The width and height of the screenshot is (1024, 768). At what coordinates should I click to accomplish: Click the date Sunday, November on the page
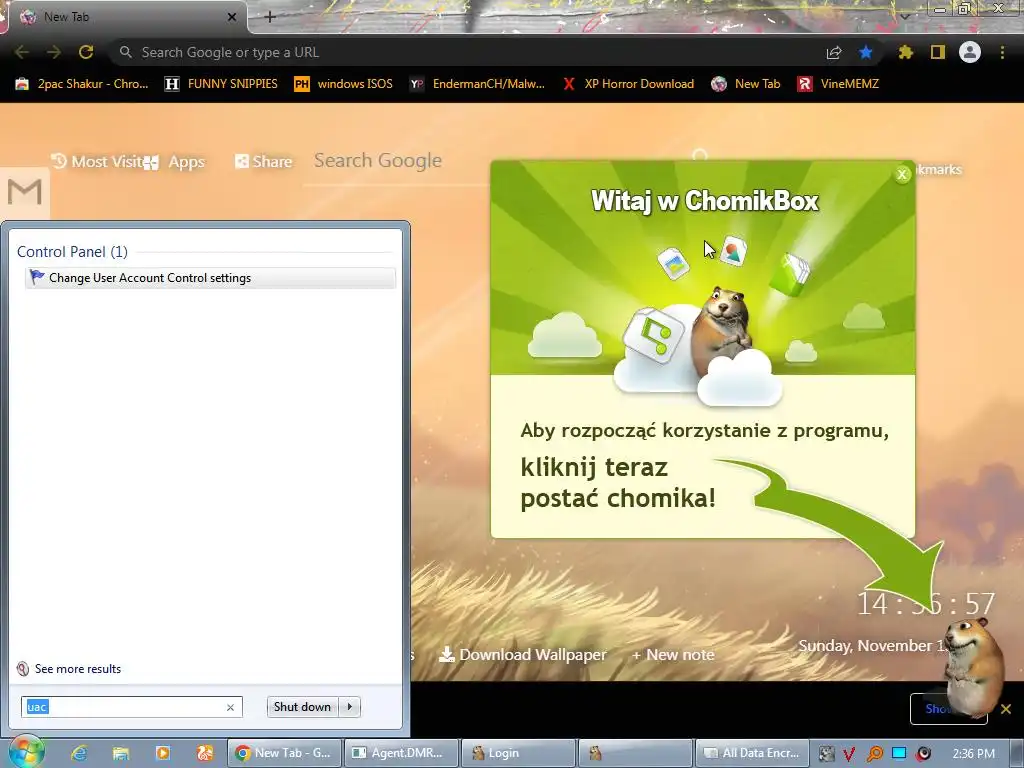click(x=871, y=645)
